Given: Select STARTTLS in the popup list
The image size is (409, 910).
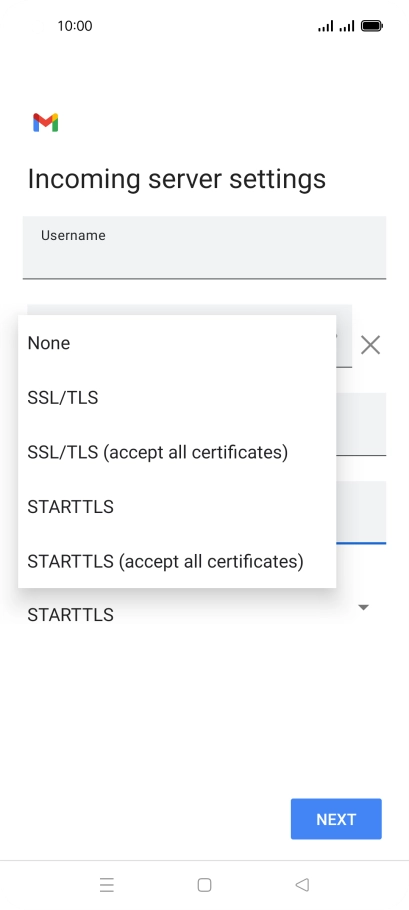Looking at the screenshot, I should (x=177, y=507).
